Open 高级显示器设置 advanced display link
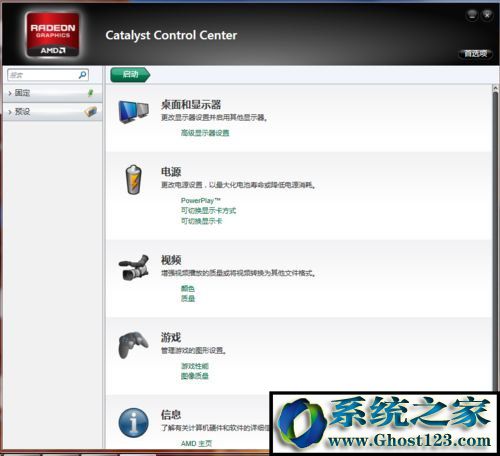500x456 pixels. (205, 133)
